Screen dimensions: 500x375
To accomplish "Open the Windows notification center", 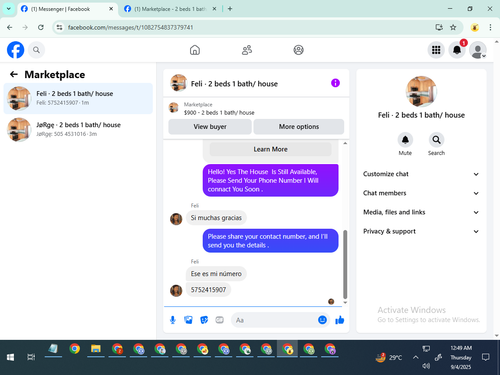I will tap(486, 357).
